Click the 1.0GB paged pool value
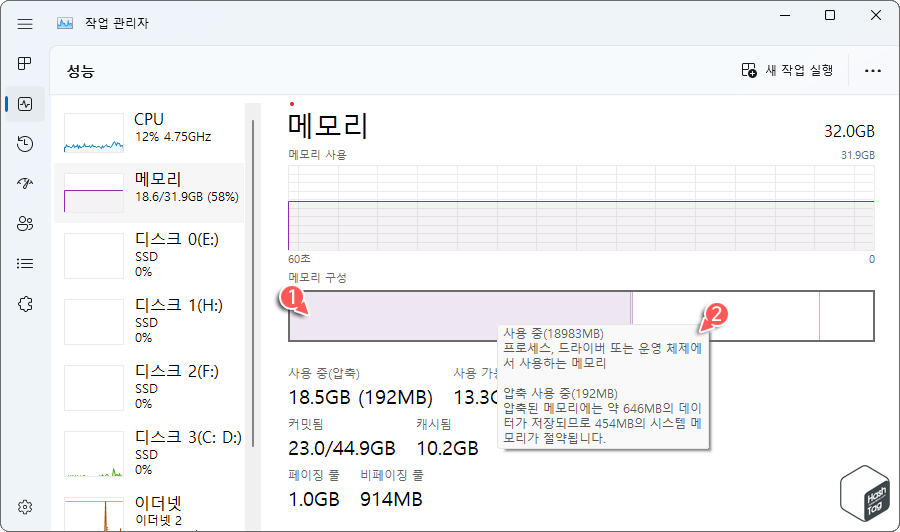Viewport: 900px width, 532px height. click(x=313, y=499)
